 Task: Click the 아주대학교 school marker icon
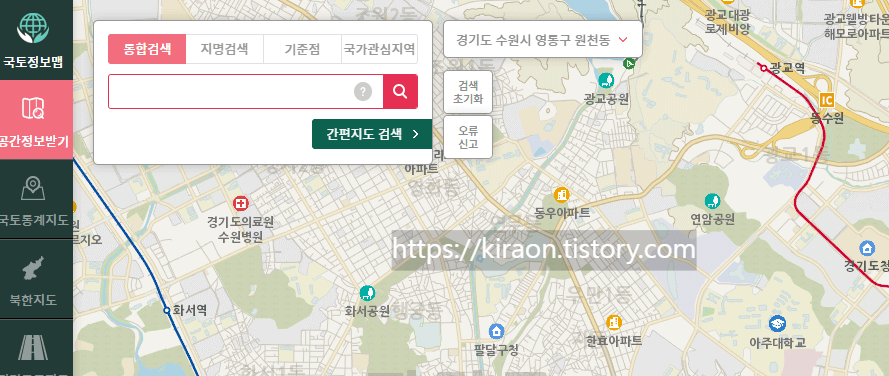pos(777,324)
